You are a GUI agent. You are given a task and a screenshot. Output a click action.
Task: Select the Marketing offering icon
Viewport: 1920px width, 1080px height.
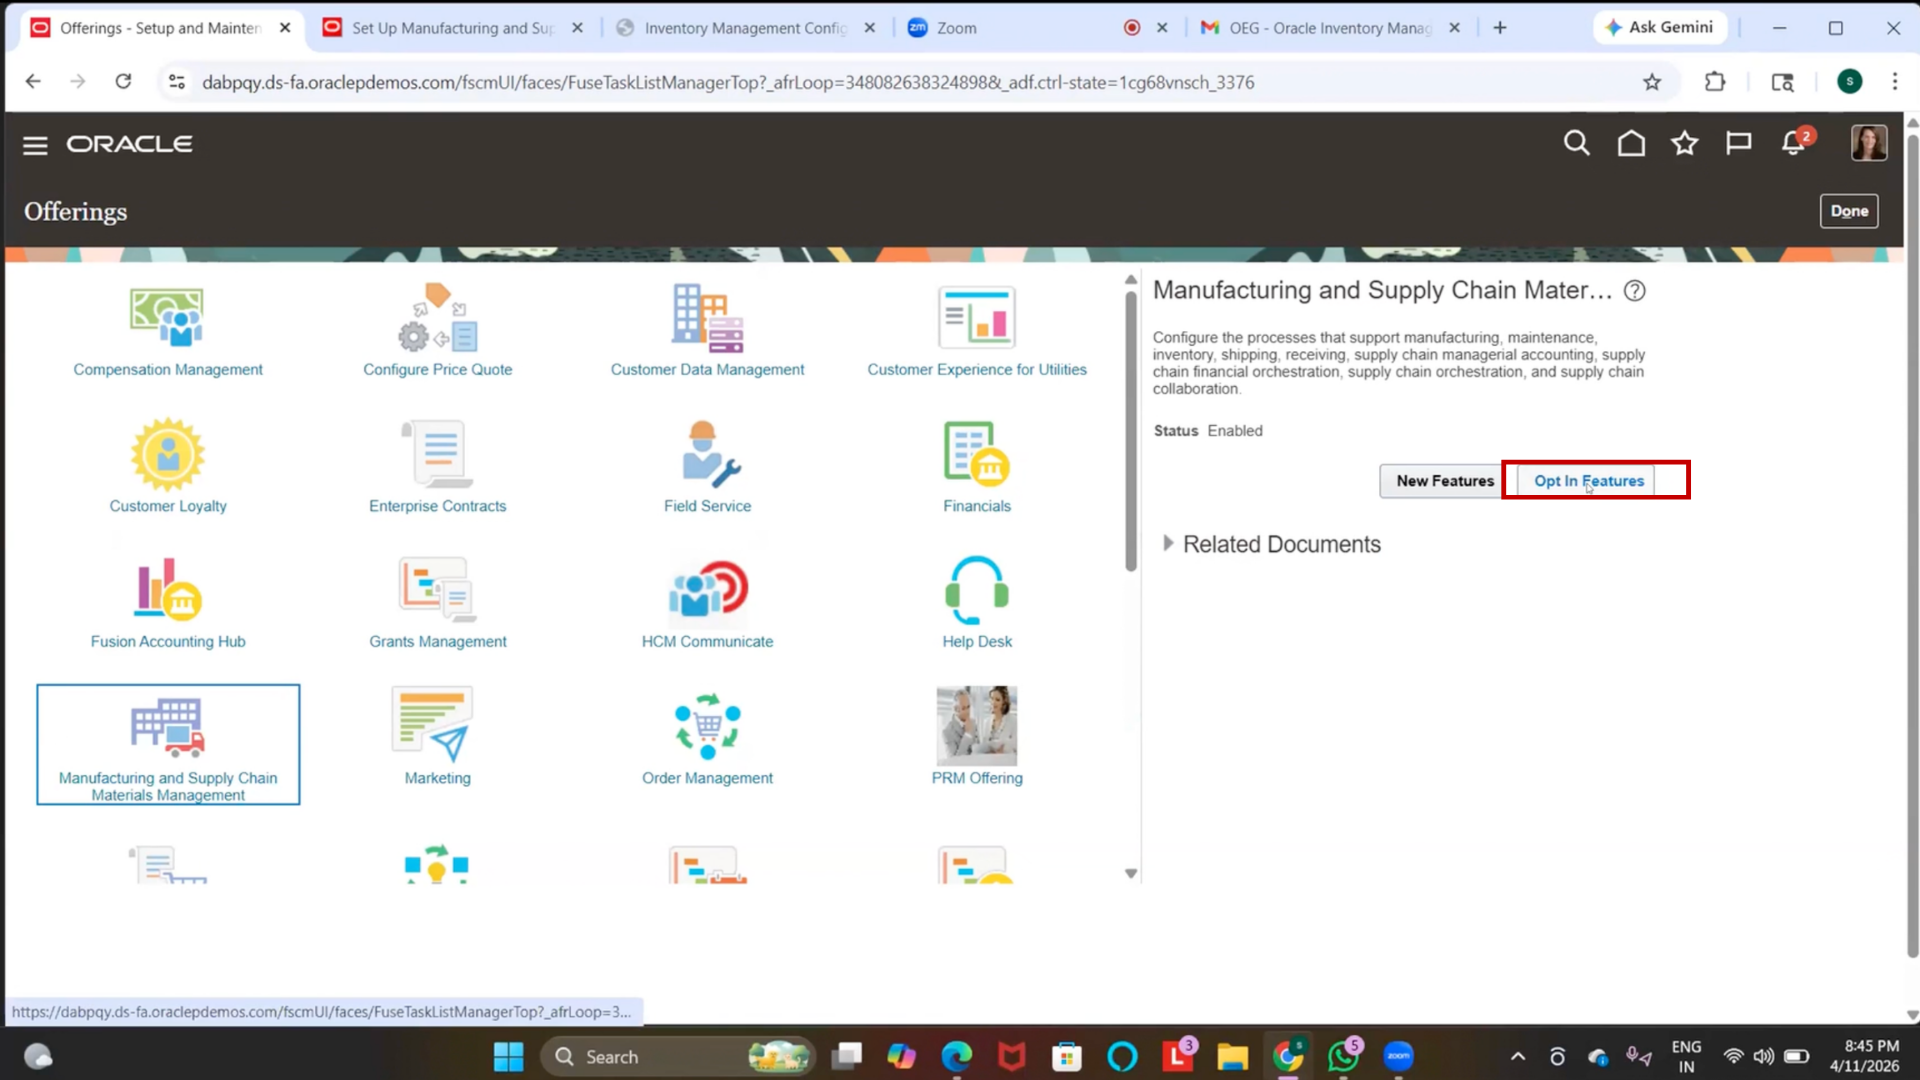[x=432, y=725]
